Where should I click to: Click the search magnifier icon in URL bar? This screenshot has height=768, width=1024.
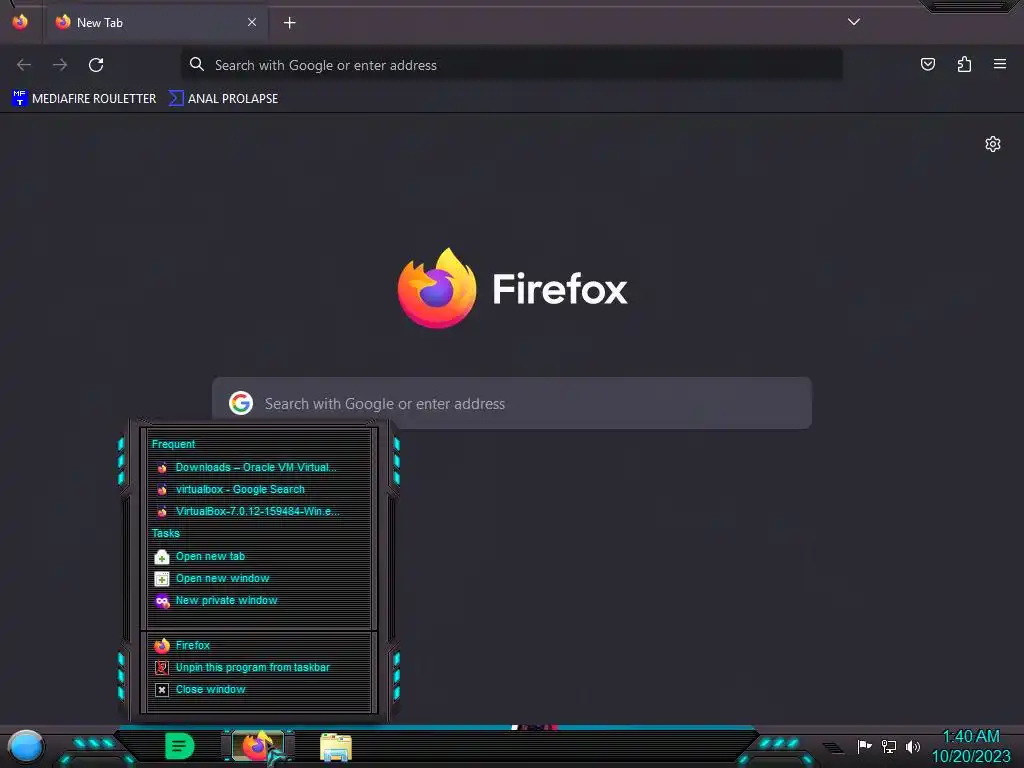[197, 64]
